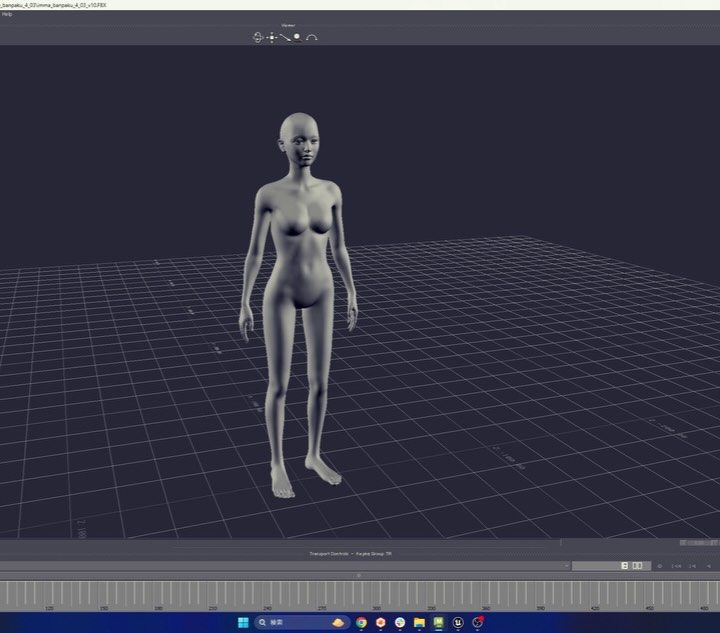The height and width of the screenshot is (633, 720).
Task: Open File Explorer from the taskbar
Action: pos(419,622)
